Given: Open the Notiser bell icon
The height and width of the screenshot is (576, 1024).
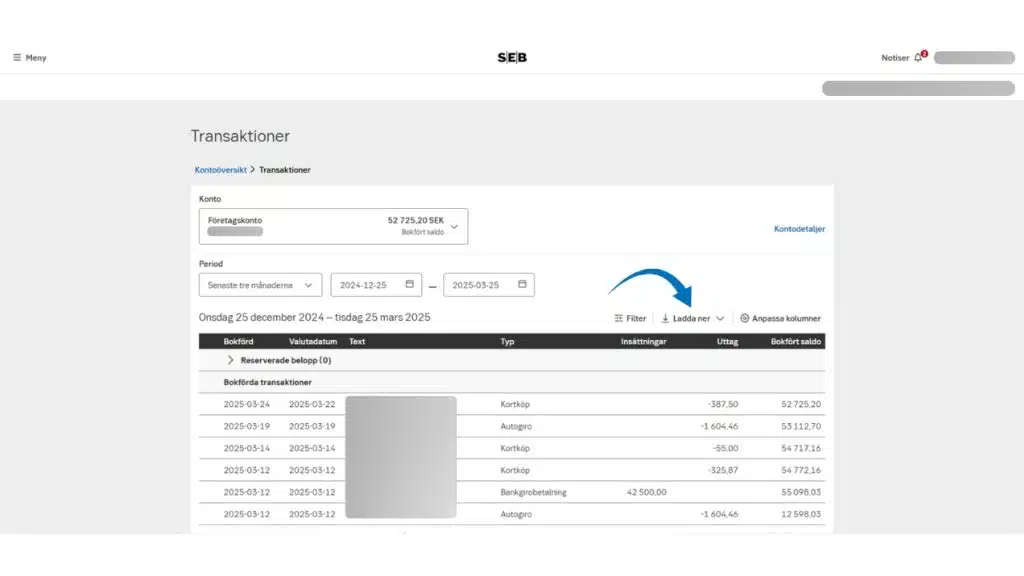Looking at the screenshot, I should pyautogui.click(x=918, y=57).
